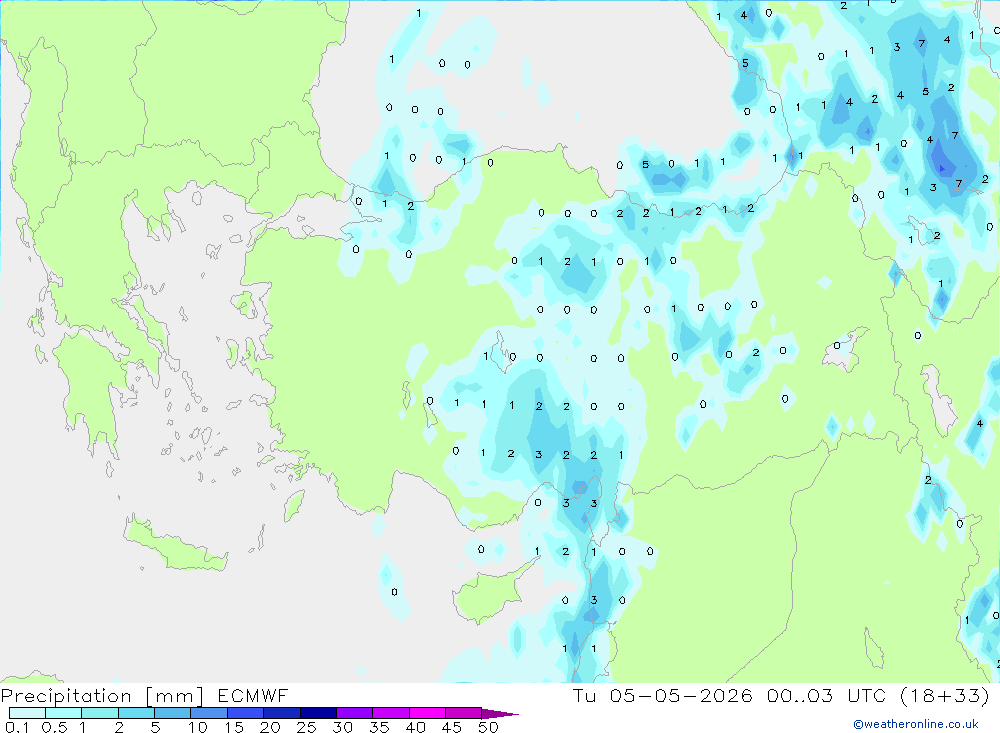Click the 'ECMWF' model label
The height and width of the screenshot is (733, 1000).
click(x=253, y=695)
